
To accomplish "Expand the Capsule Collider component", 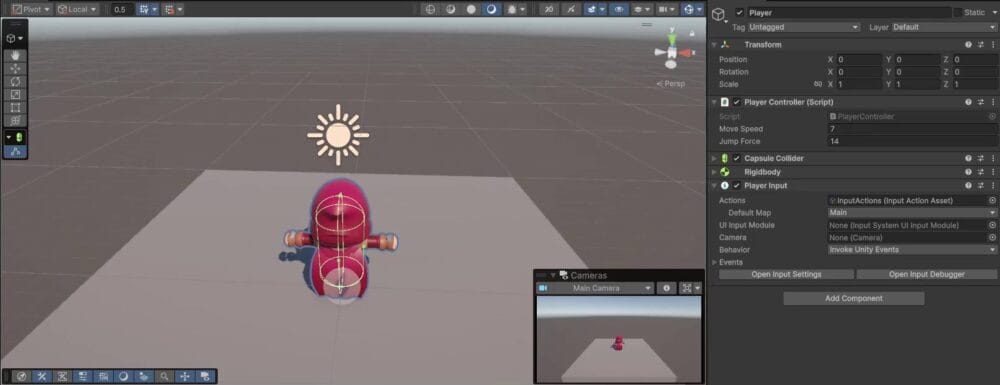I will click(714, 158).
